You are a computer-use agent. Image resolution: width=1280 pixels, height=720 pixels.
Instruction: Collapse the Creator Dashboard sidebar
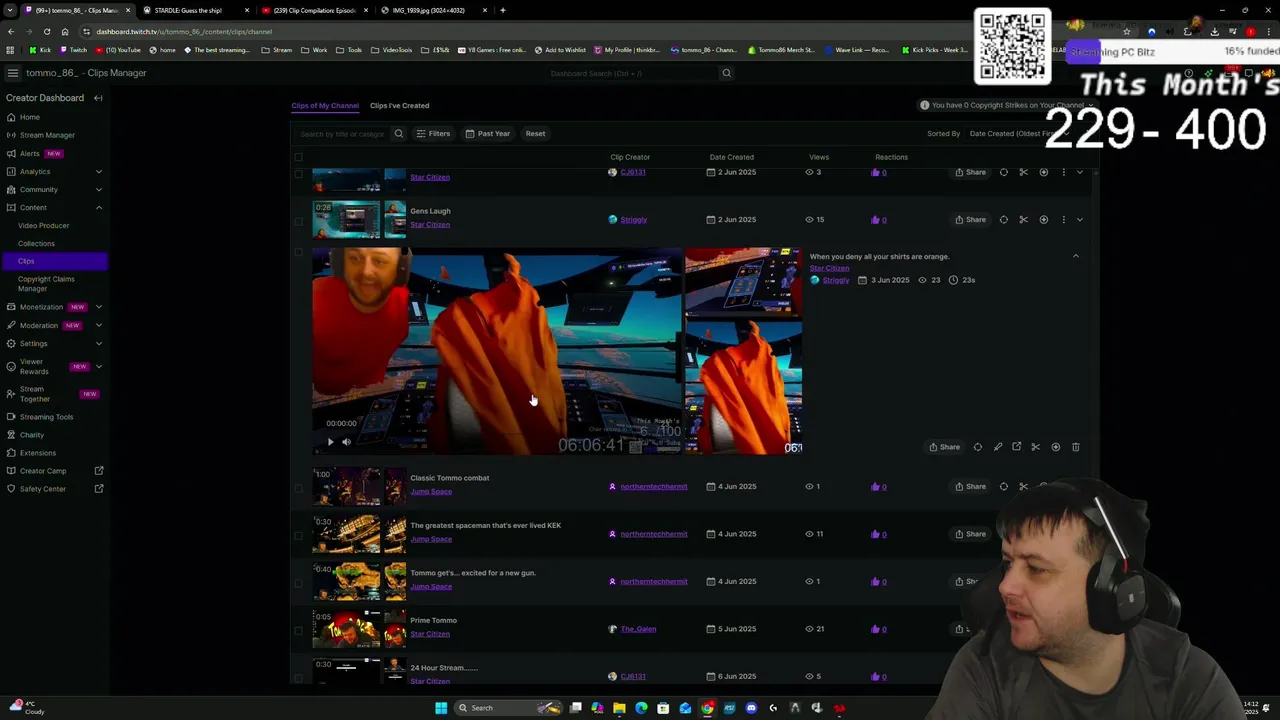[x=98, y=98]
